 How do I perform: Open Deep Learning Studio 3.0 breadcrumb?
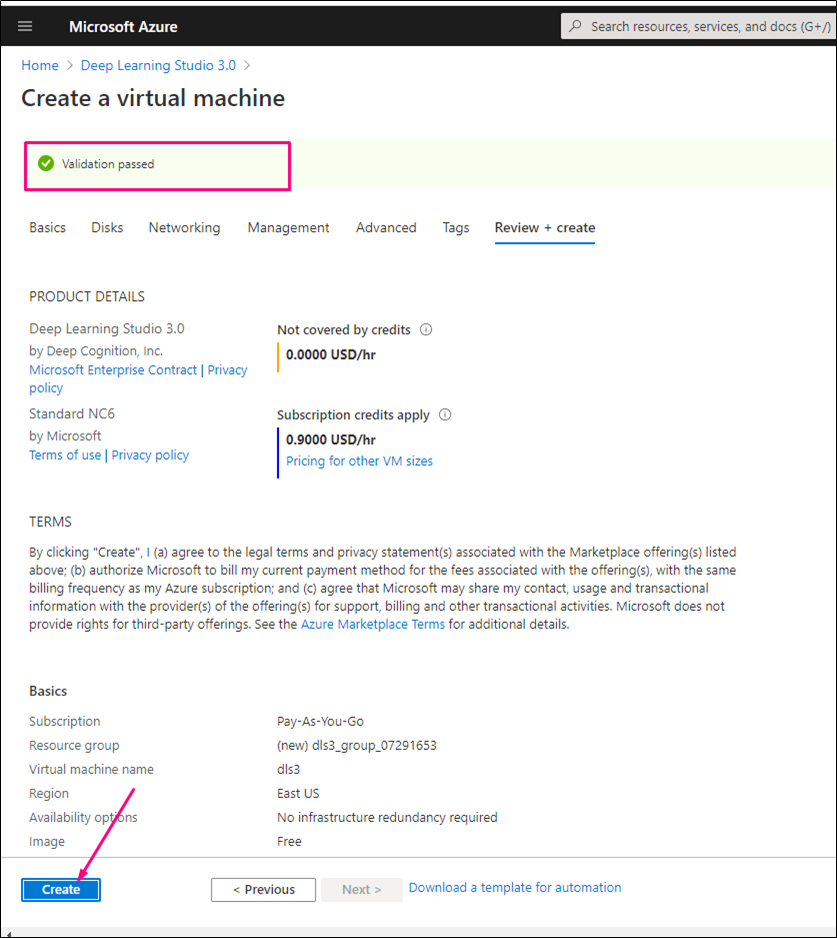(159, 65)
